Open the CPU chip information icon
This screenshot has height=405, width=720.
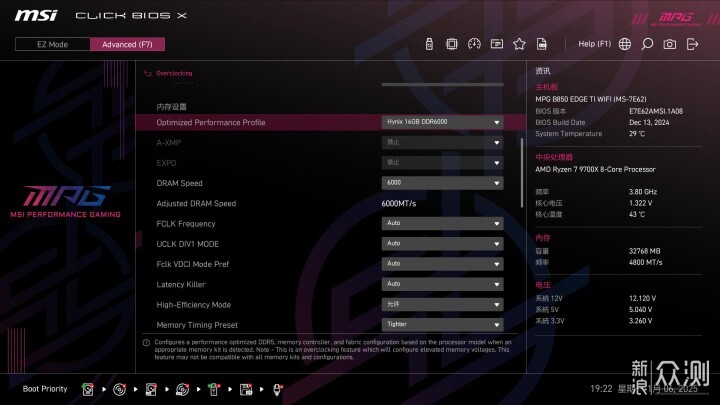[452, 44]
